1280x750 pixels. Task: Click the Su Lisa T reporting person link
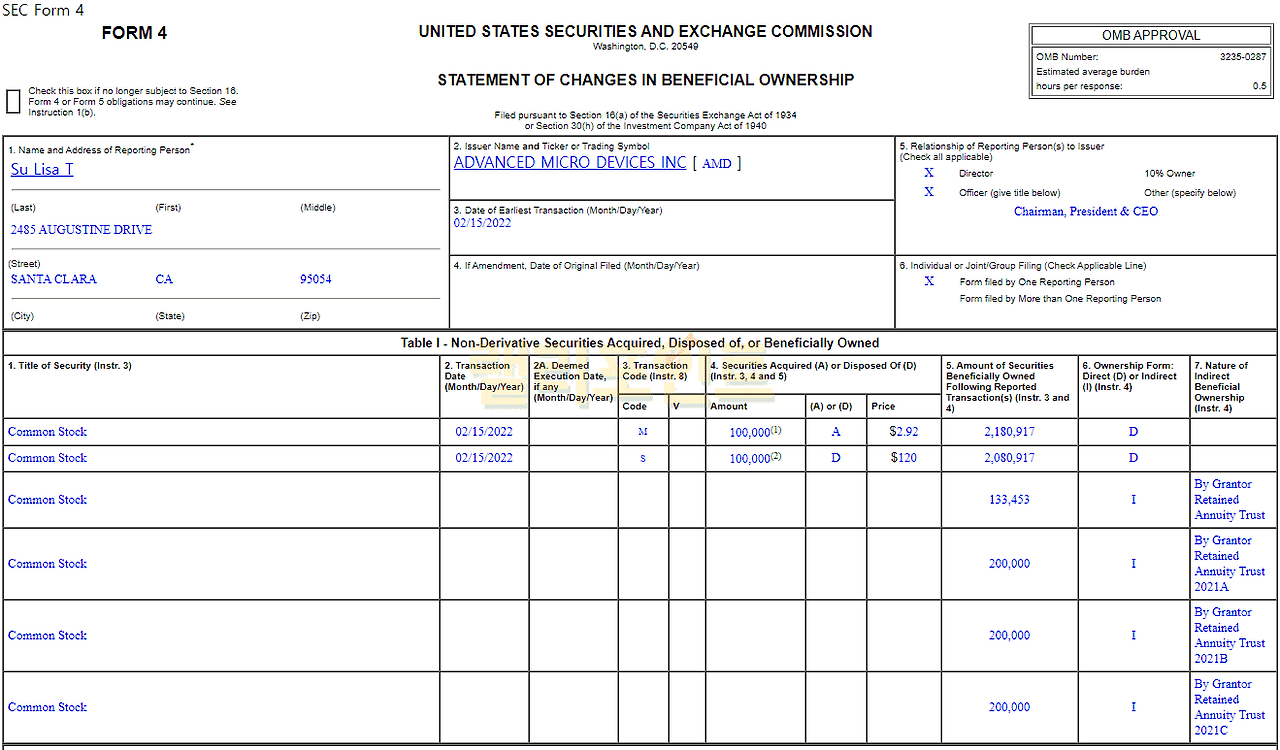(x=42, y=169)
